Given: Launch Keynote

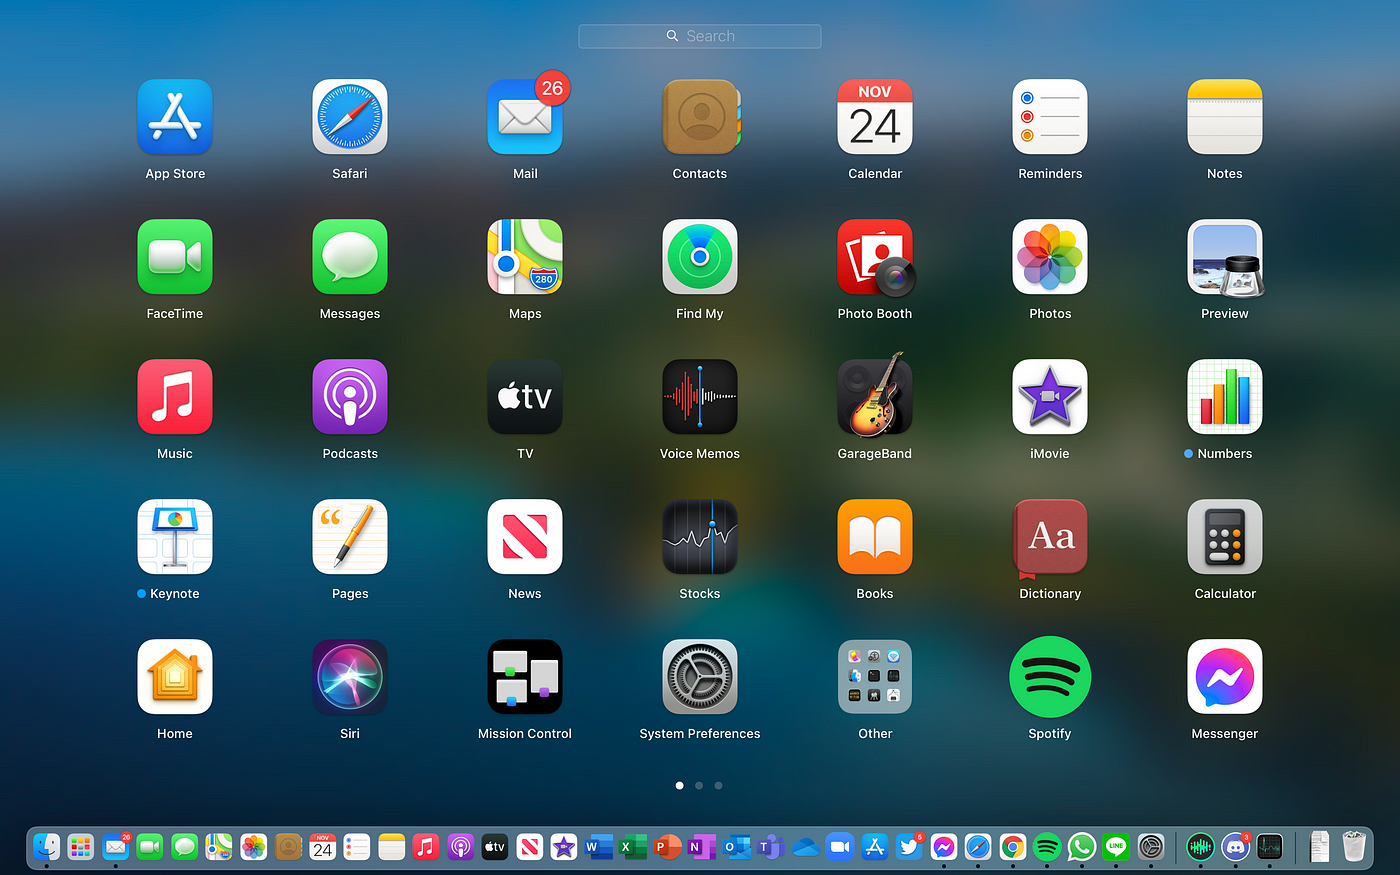Looking at the screenshot, I should point(175,537).
